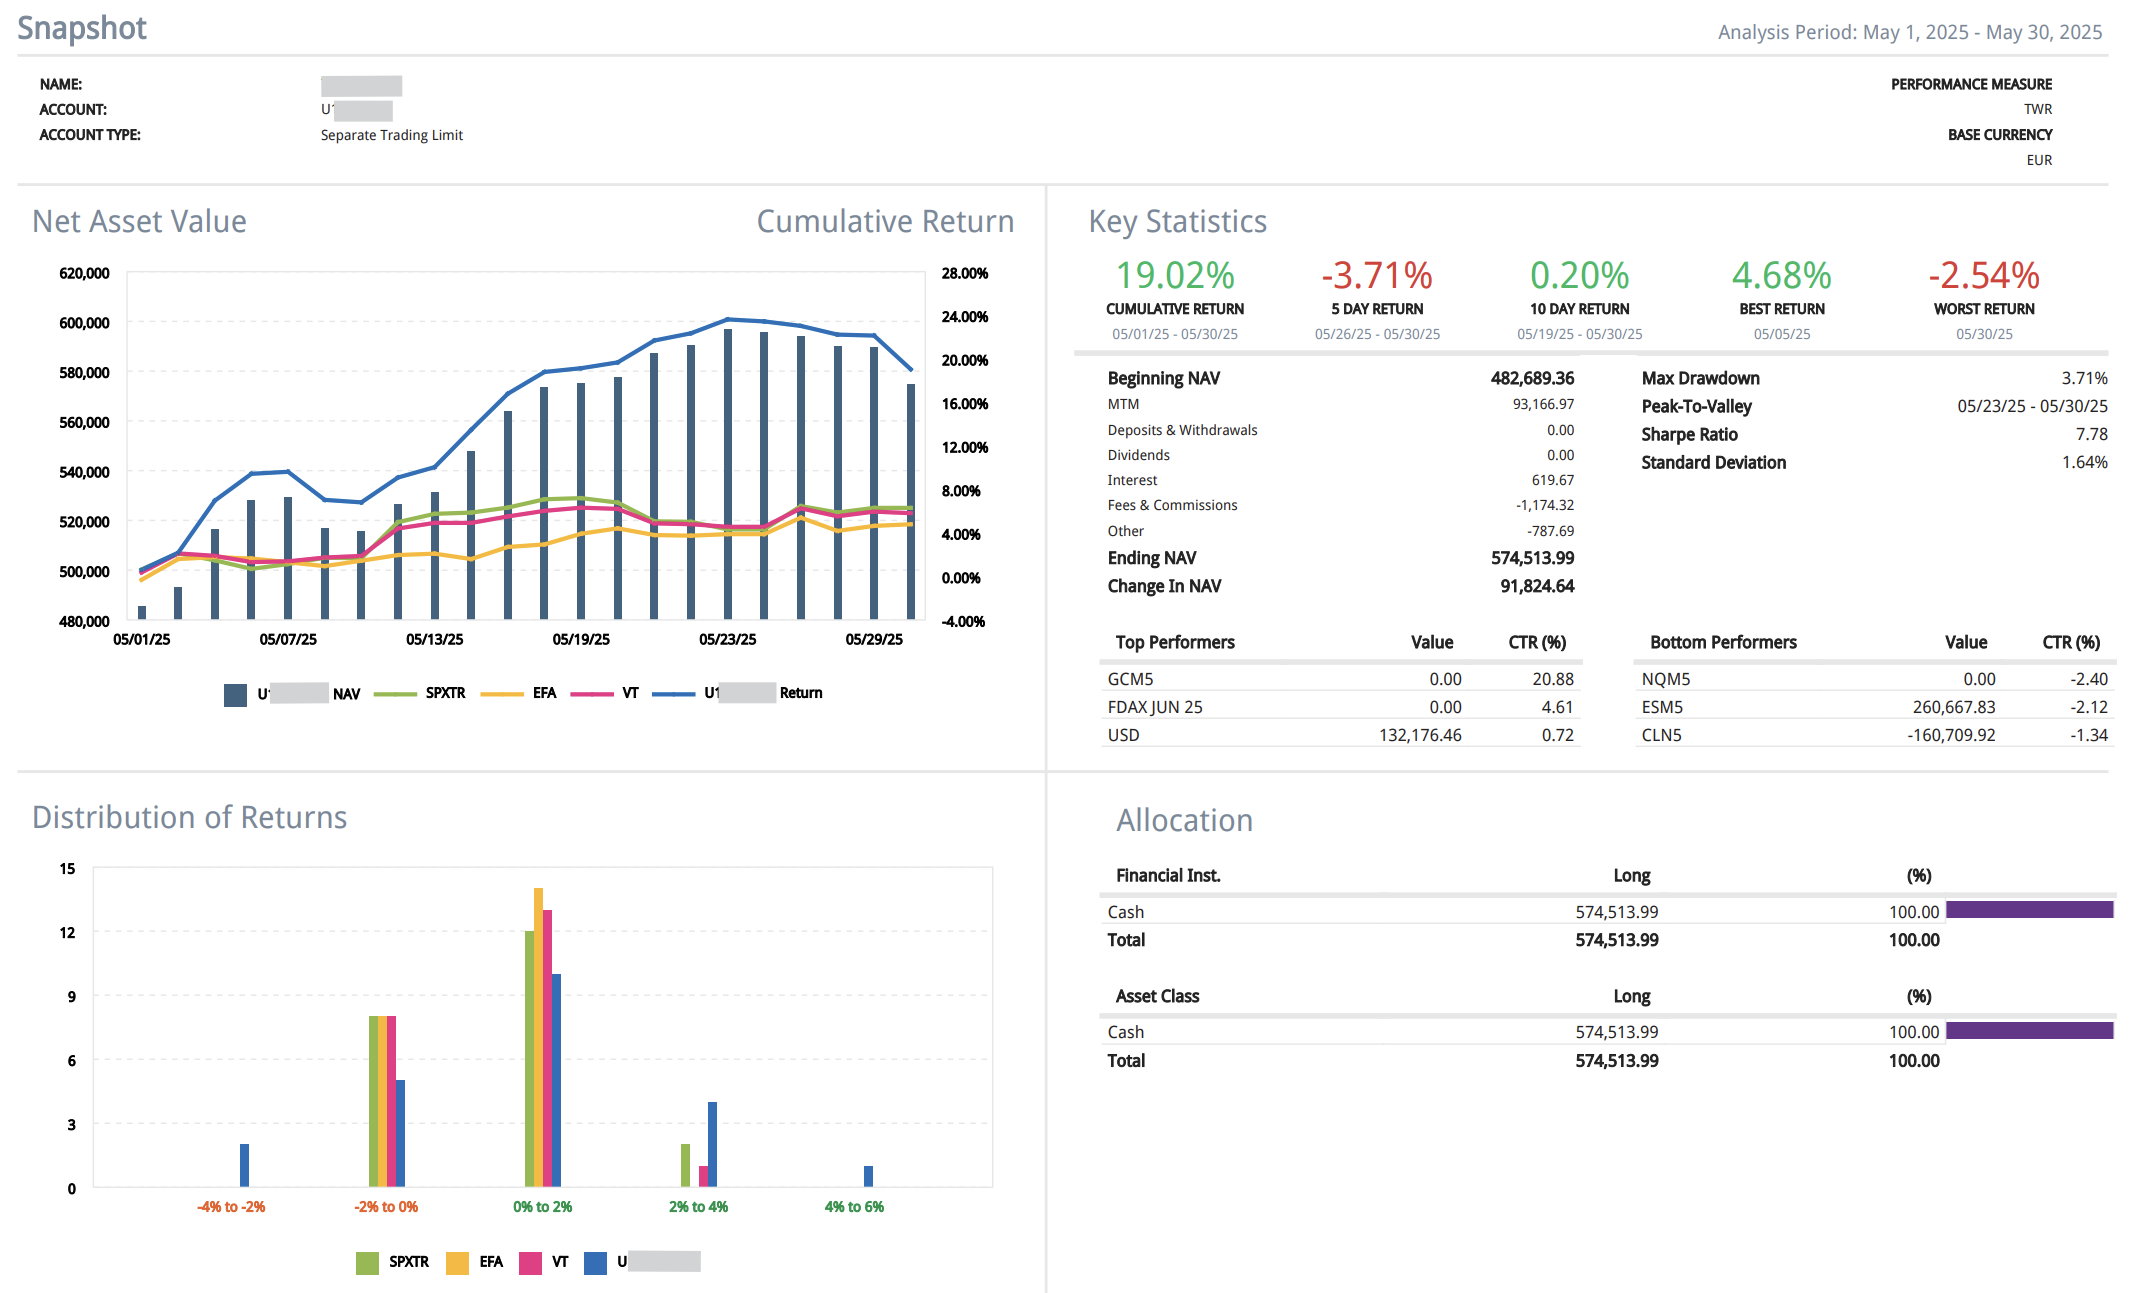Click pink VT square in distribution legend
Image resolution: width=2151 pixels, height=1293 pixels.
(x=530, y=1262)
